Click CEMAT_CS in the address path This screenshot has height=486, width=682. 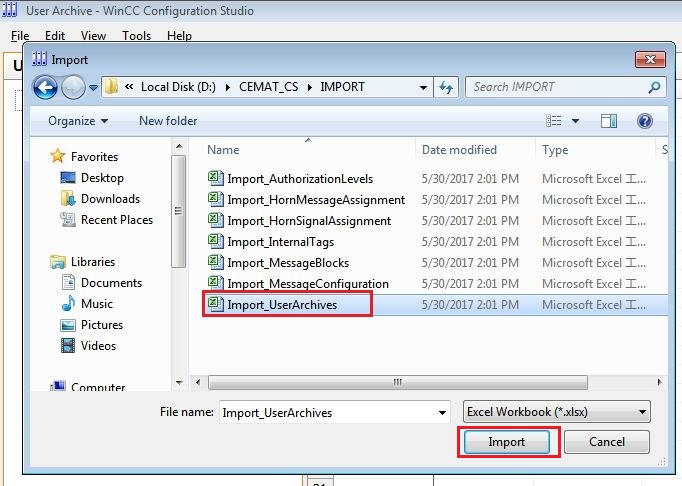pyautogui.click(x=269, y=87)
